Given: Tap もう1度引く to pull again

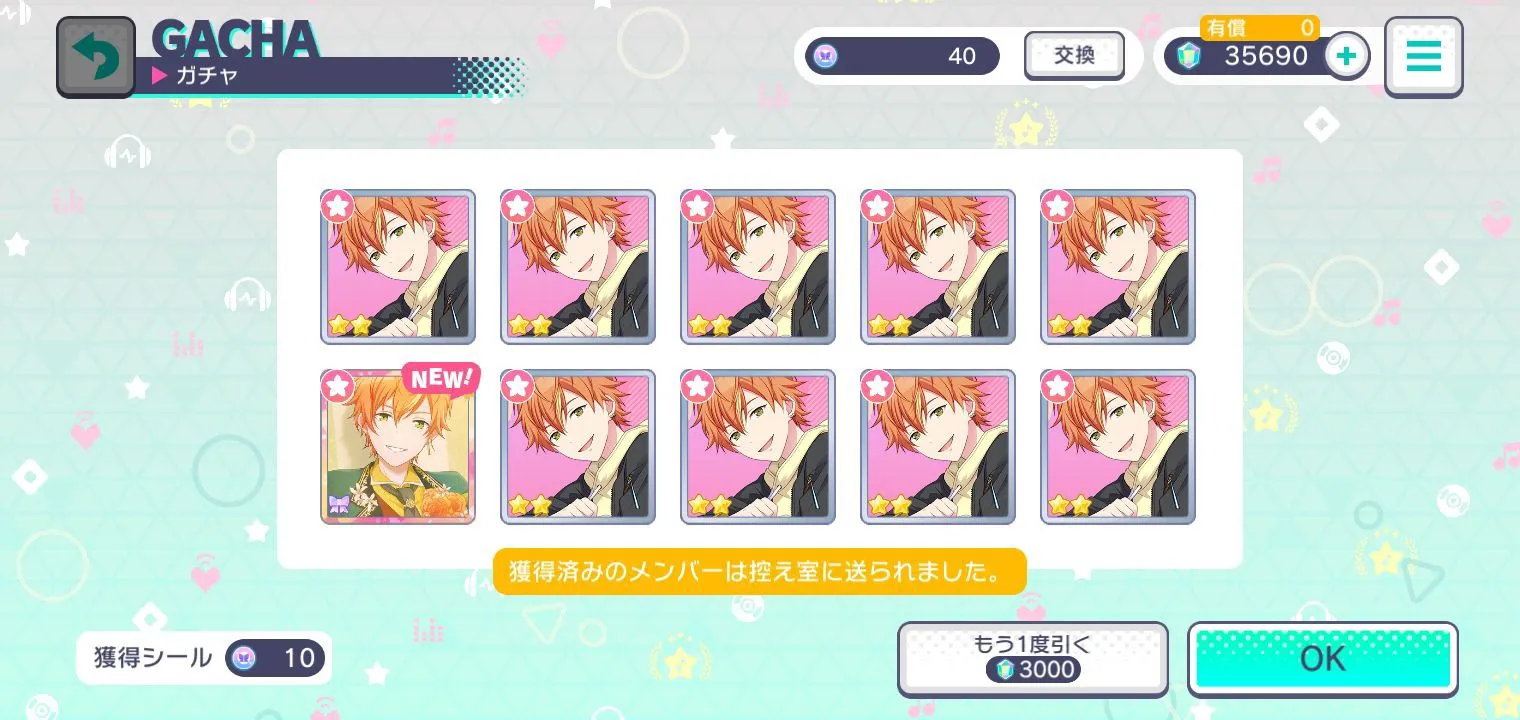Looking at the screenshot, I should (1033, 658).
